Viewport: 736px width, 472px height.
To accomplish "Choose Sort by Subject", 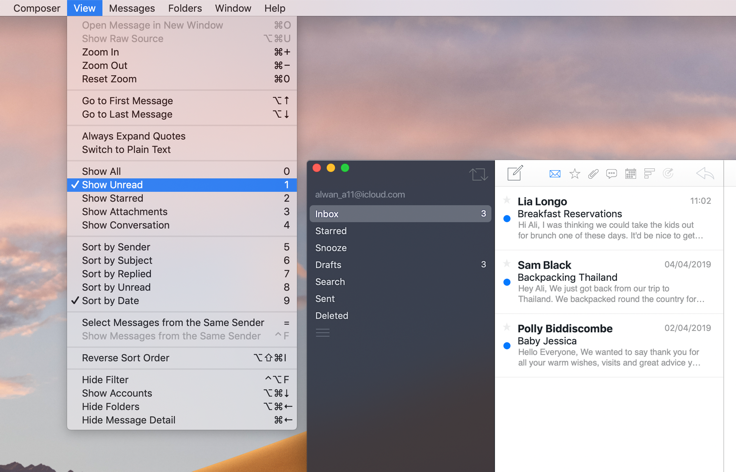I will point(182,260).
